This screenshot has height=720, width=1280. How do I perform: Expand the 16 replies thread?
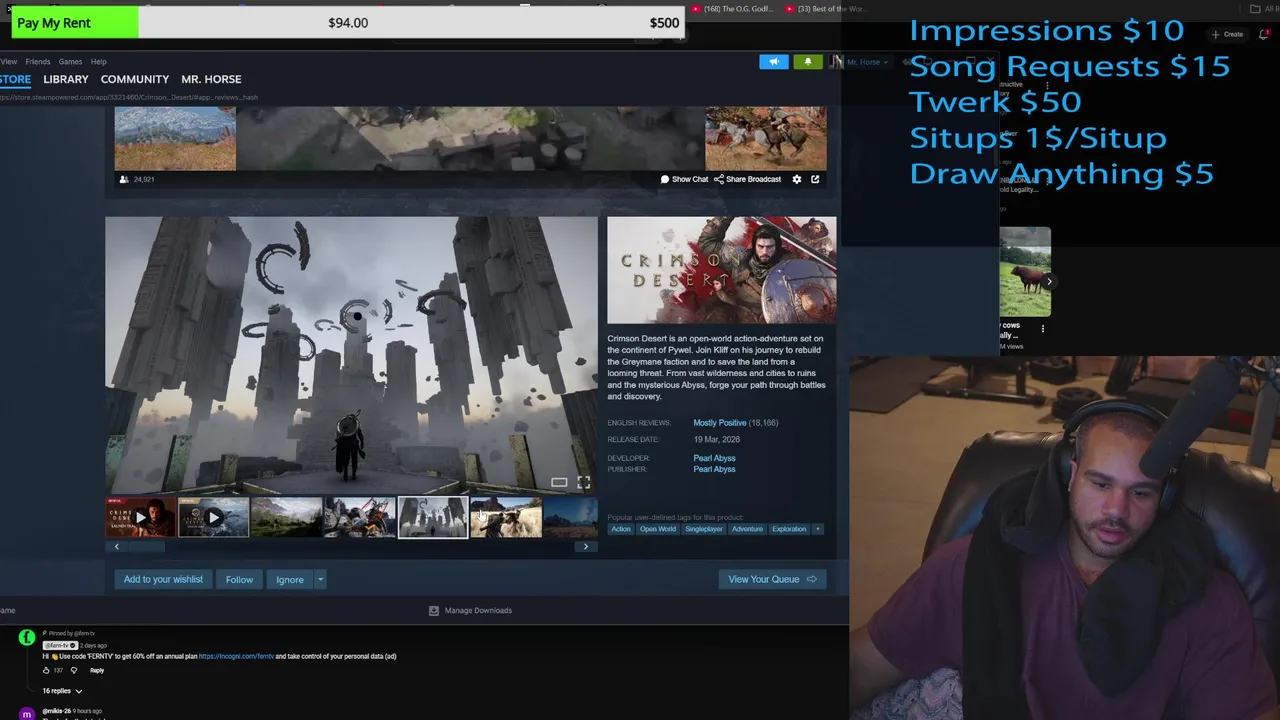tap(62, 691)
